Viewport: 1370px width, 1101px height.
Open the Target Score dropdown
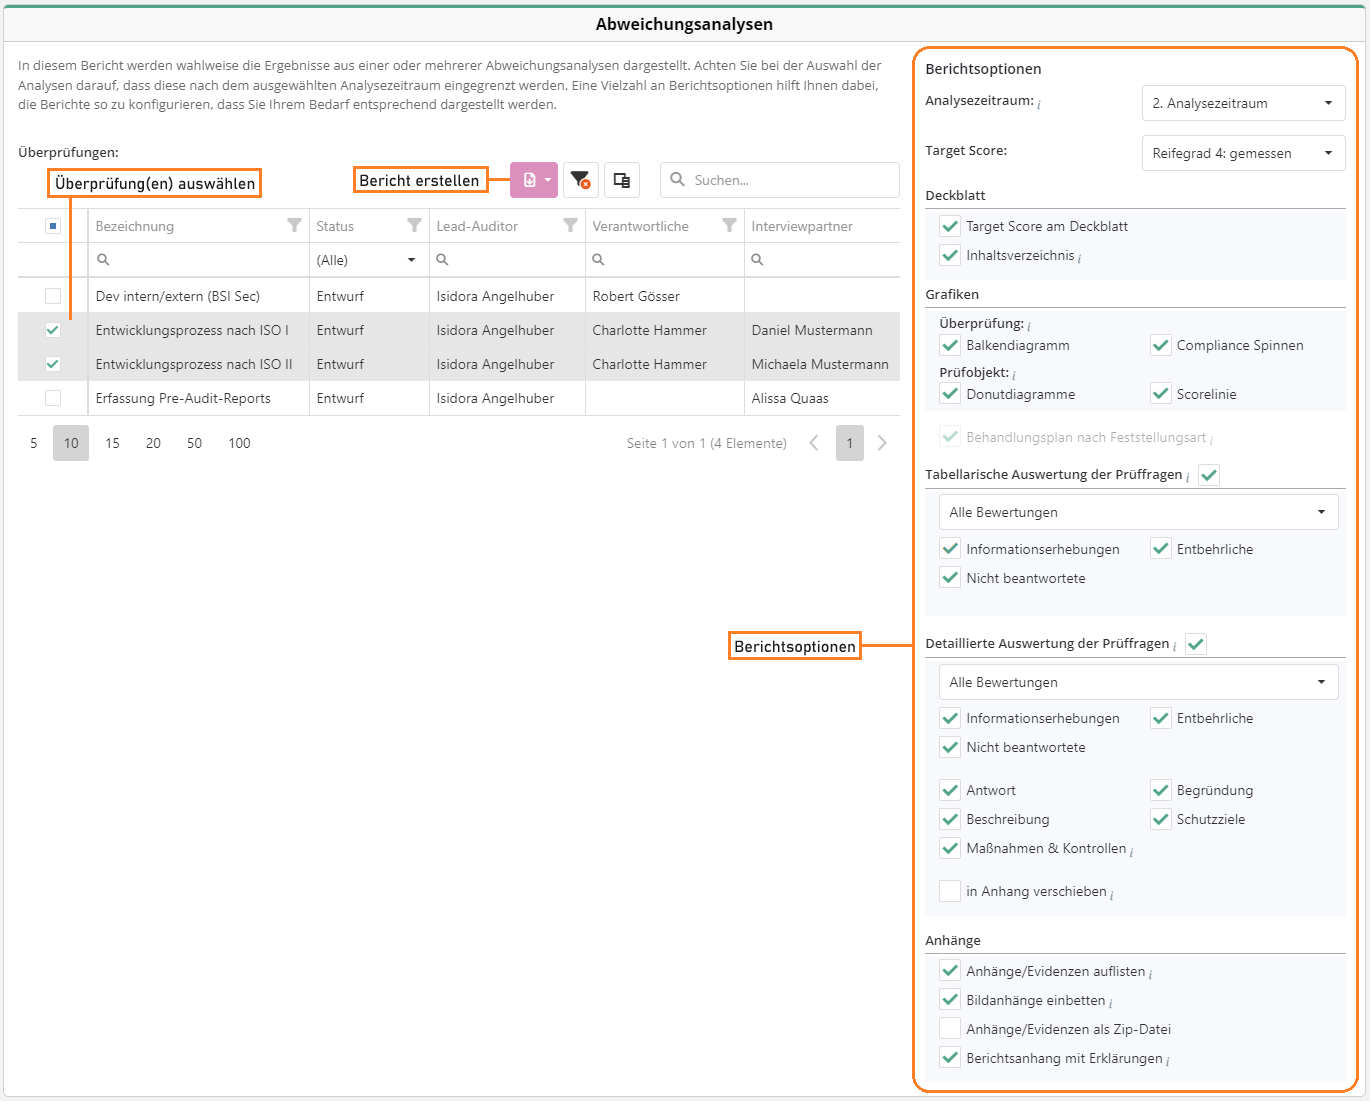[x=1243, y=153]
